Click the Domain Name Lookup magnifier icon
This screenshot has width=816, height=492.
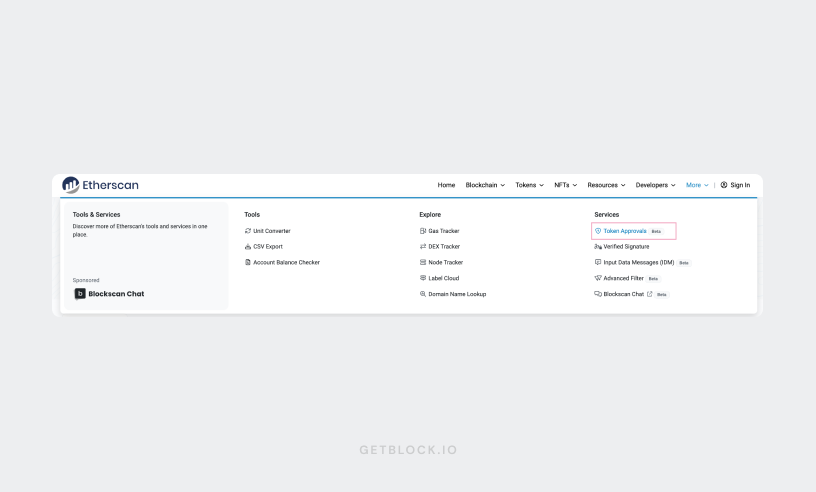[423, 294]
